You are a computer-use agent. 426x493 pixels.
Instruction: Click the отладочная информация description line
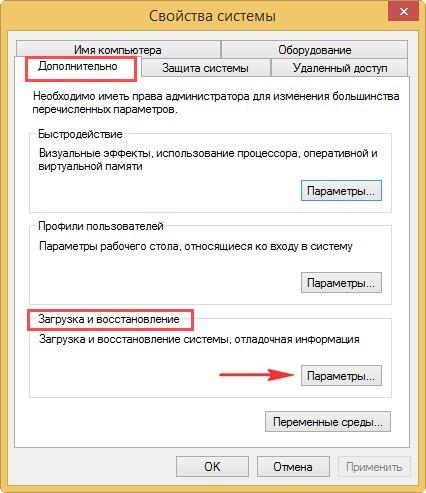(x=199, y=339)
